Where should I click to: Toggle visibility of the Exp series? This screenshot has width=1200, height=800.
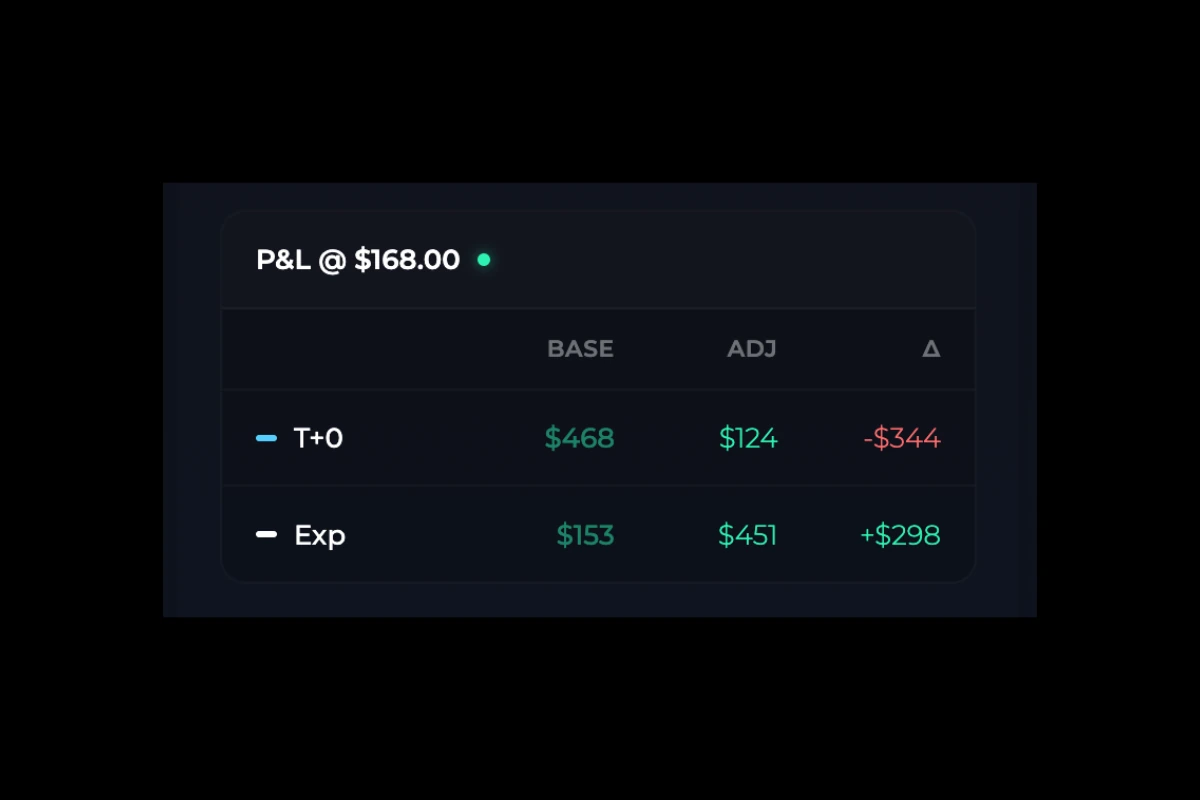[264, 535]
